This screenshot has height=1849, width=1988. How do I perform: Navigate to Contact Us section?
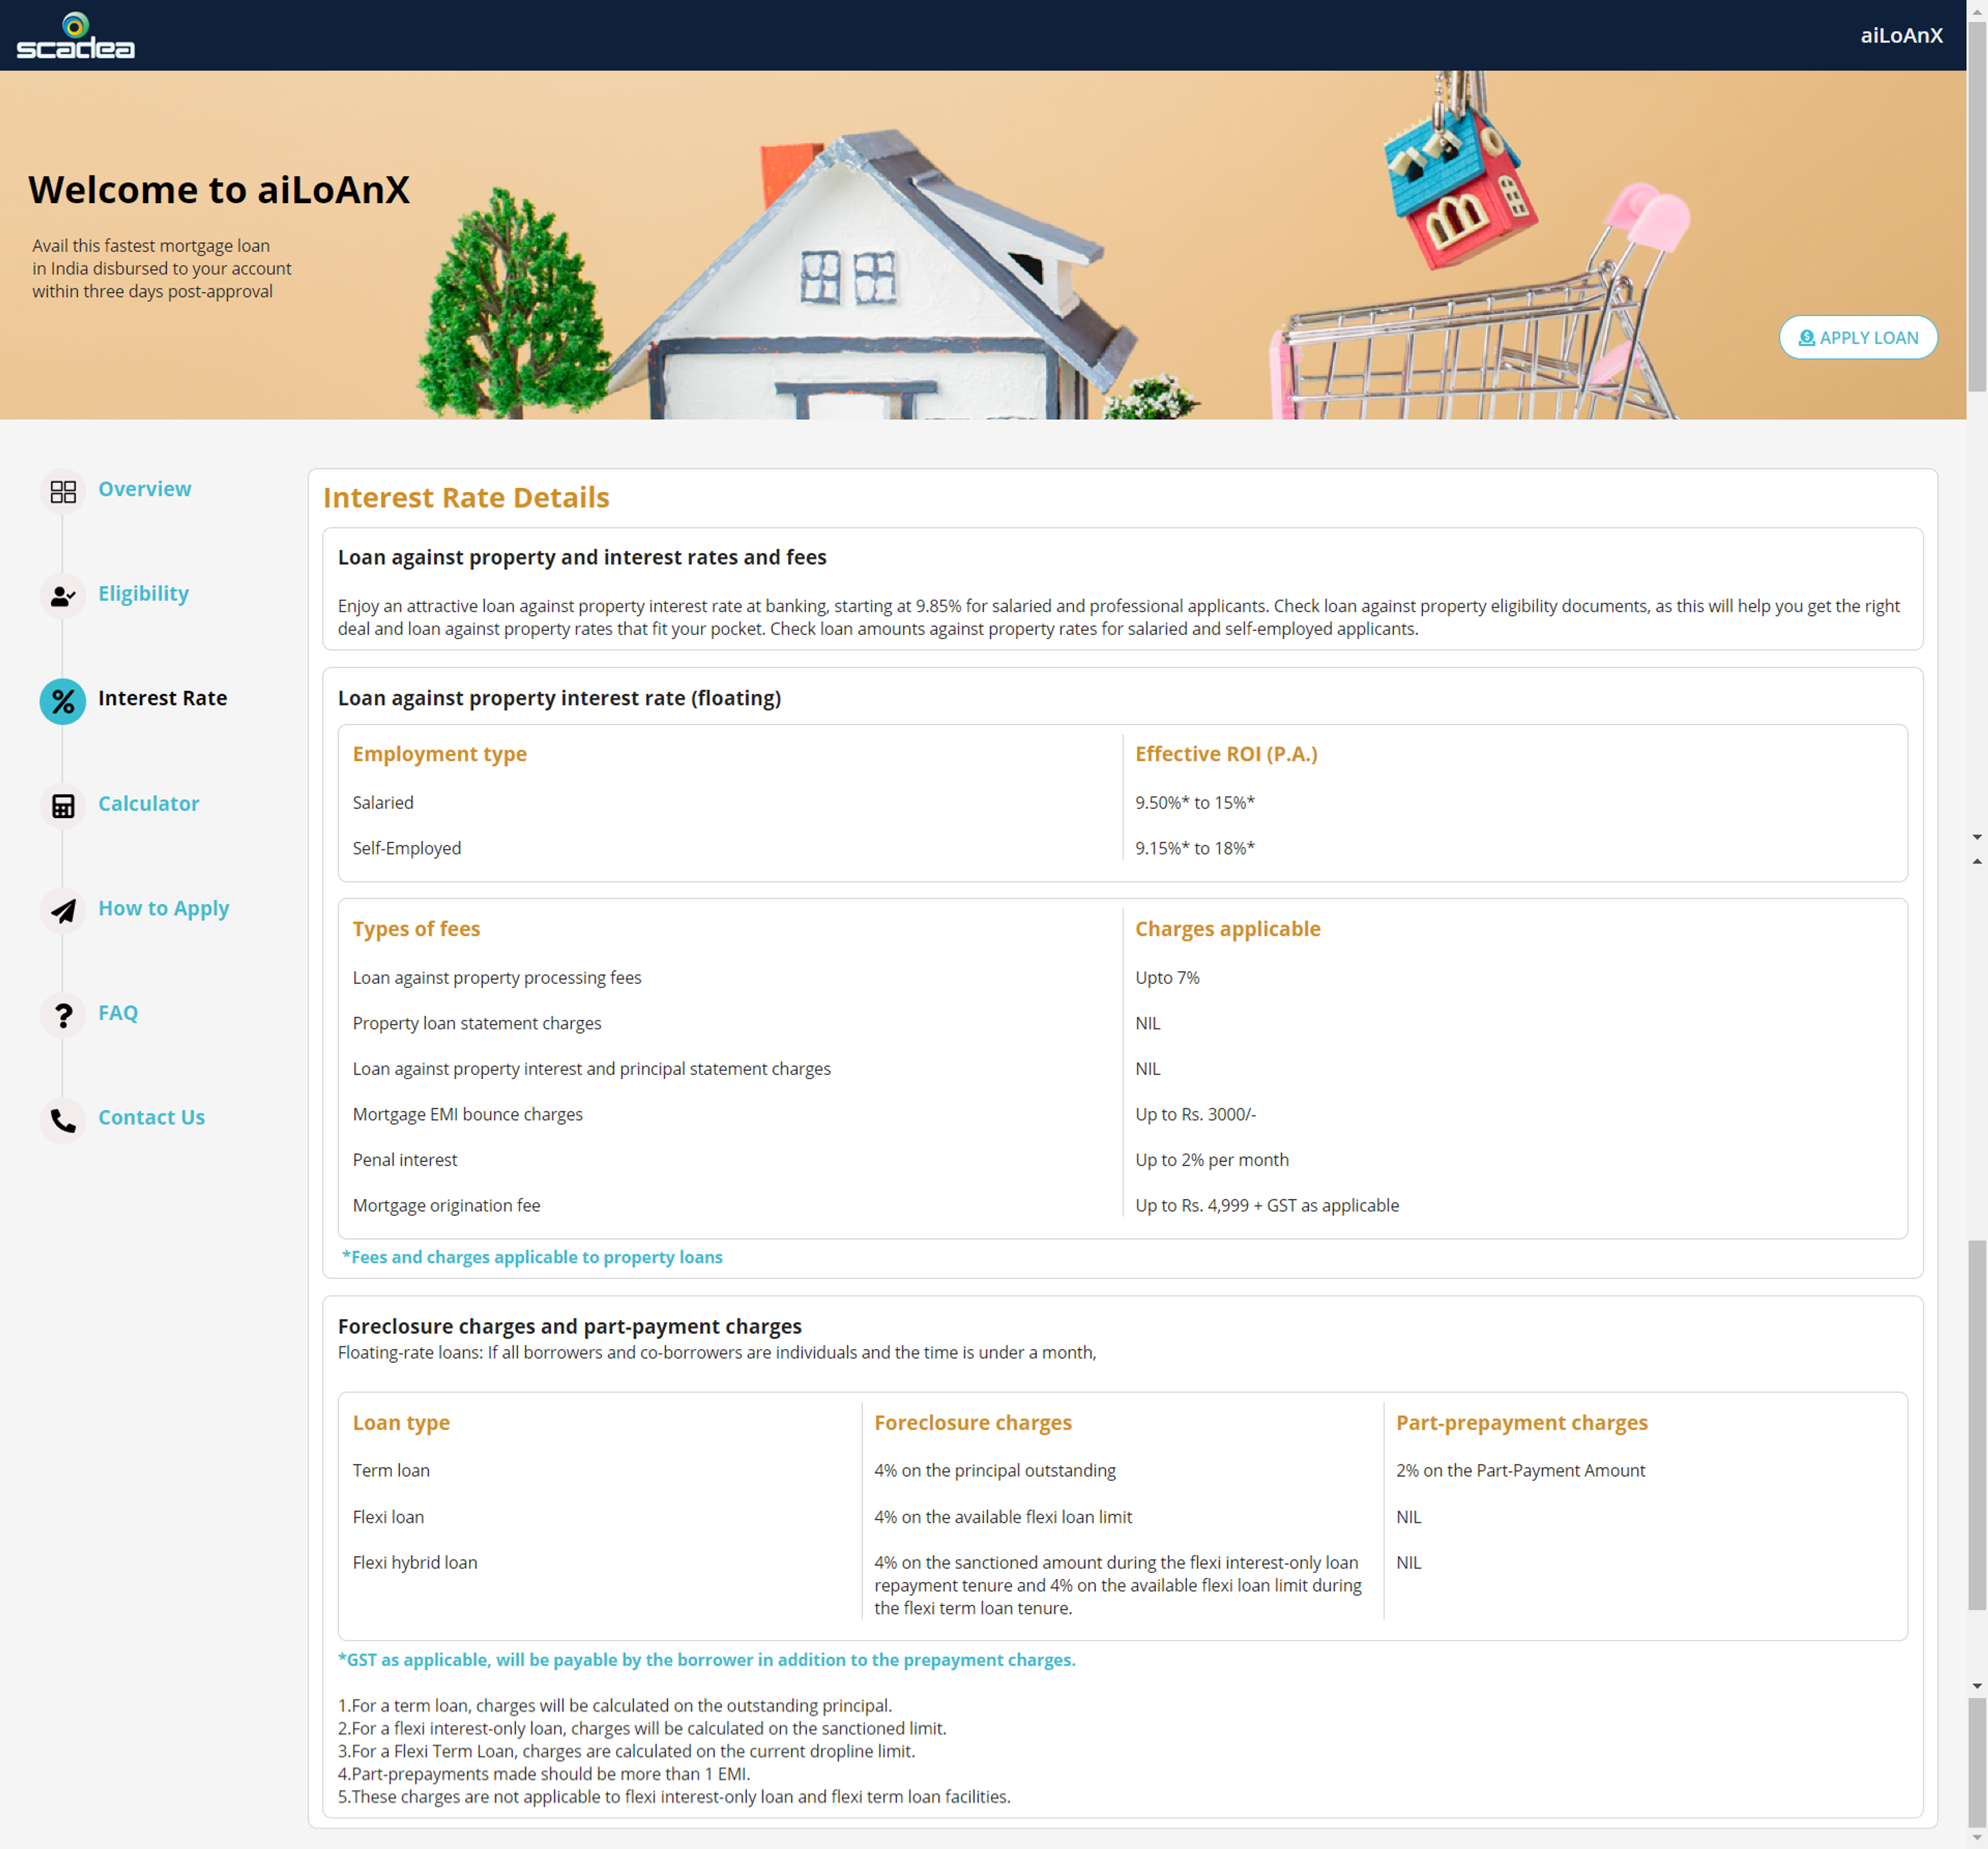coord(151,1117)
